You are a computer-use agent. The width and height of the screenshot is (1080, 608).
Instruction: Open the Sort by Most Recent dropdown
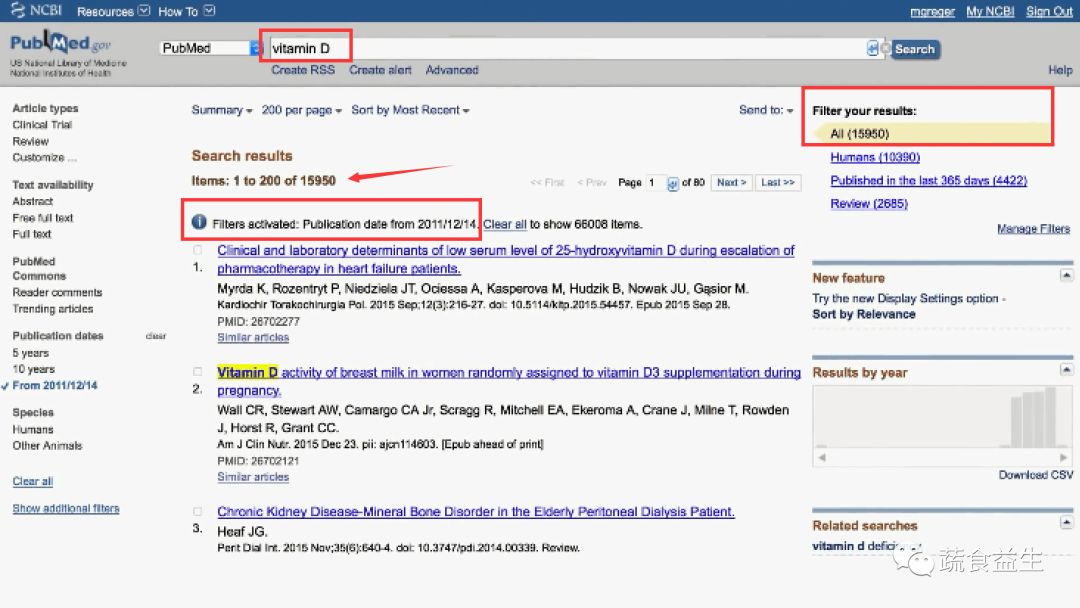click(411, 110)
